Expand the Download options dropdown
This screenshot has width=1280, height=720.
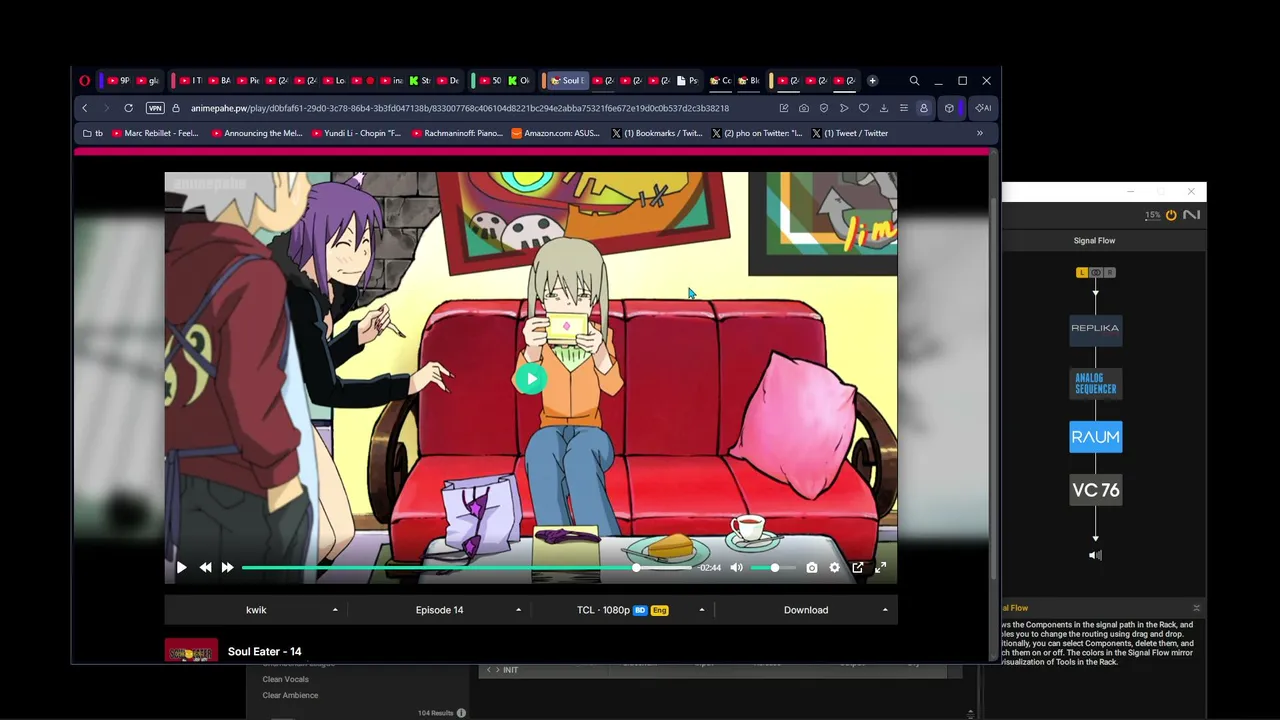coord(806,610)
